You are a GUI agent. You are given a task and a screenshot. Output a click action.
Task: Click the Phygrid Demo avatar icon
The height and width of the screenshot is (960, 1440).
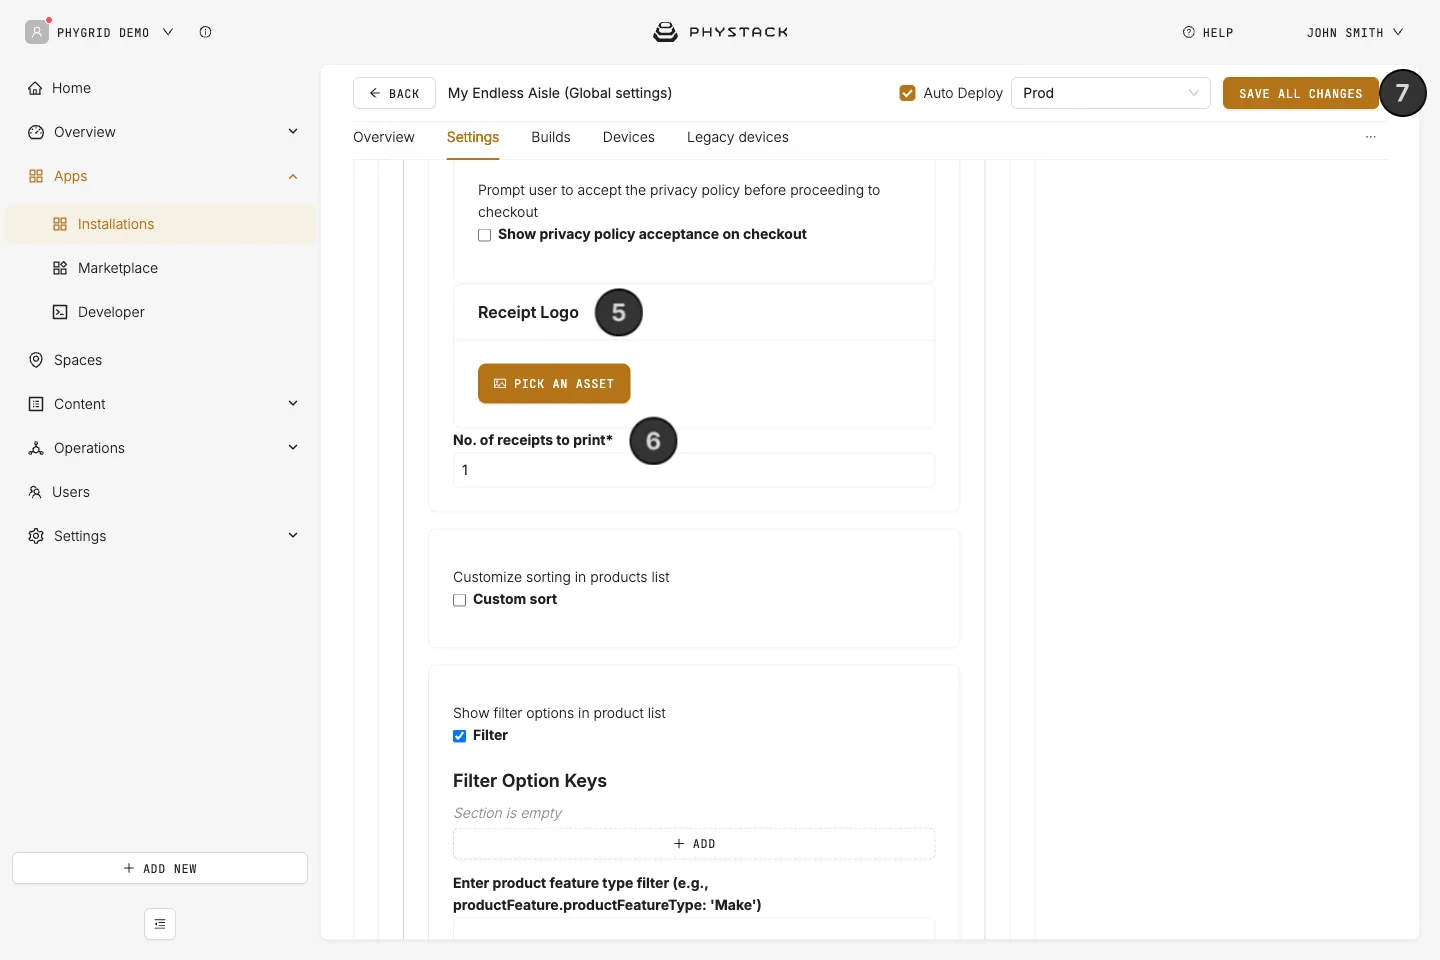[x=37, y=32]
